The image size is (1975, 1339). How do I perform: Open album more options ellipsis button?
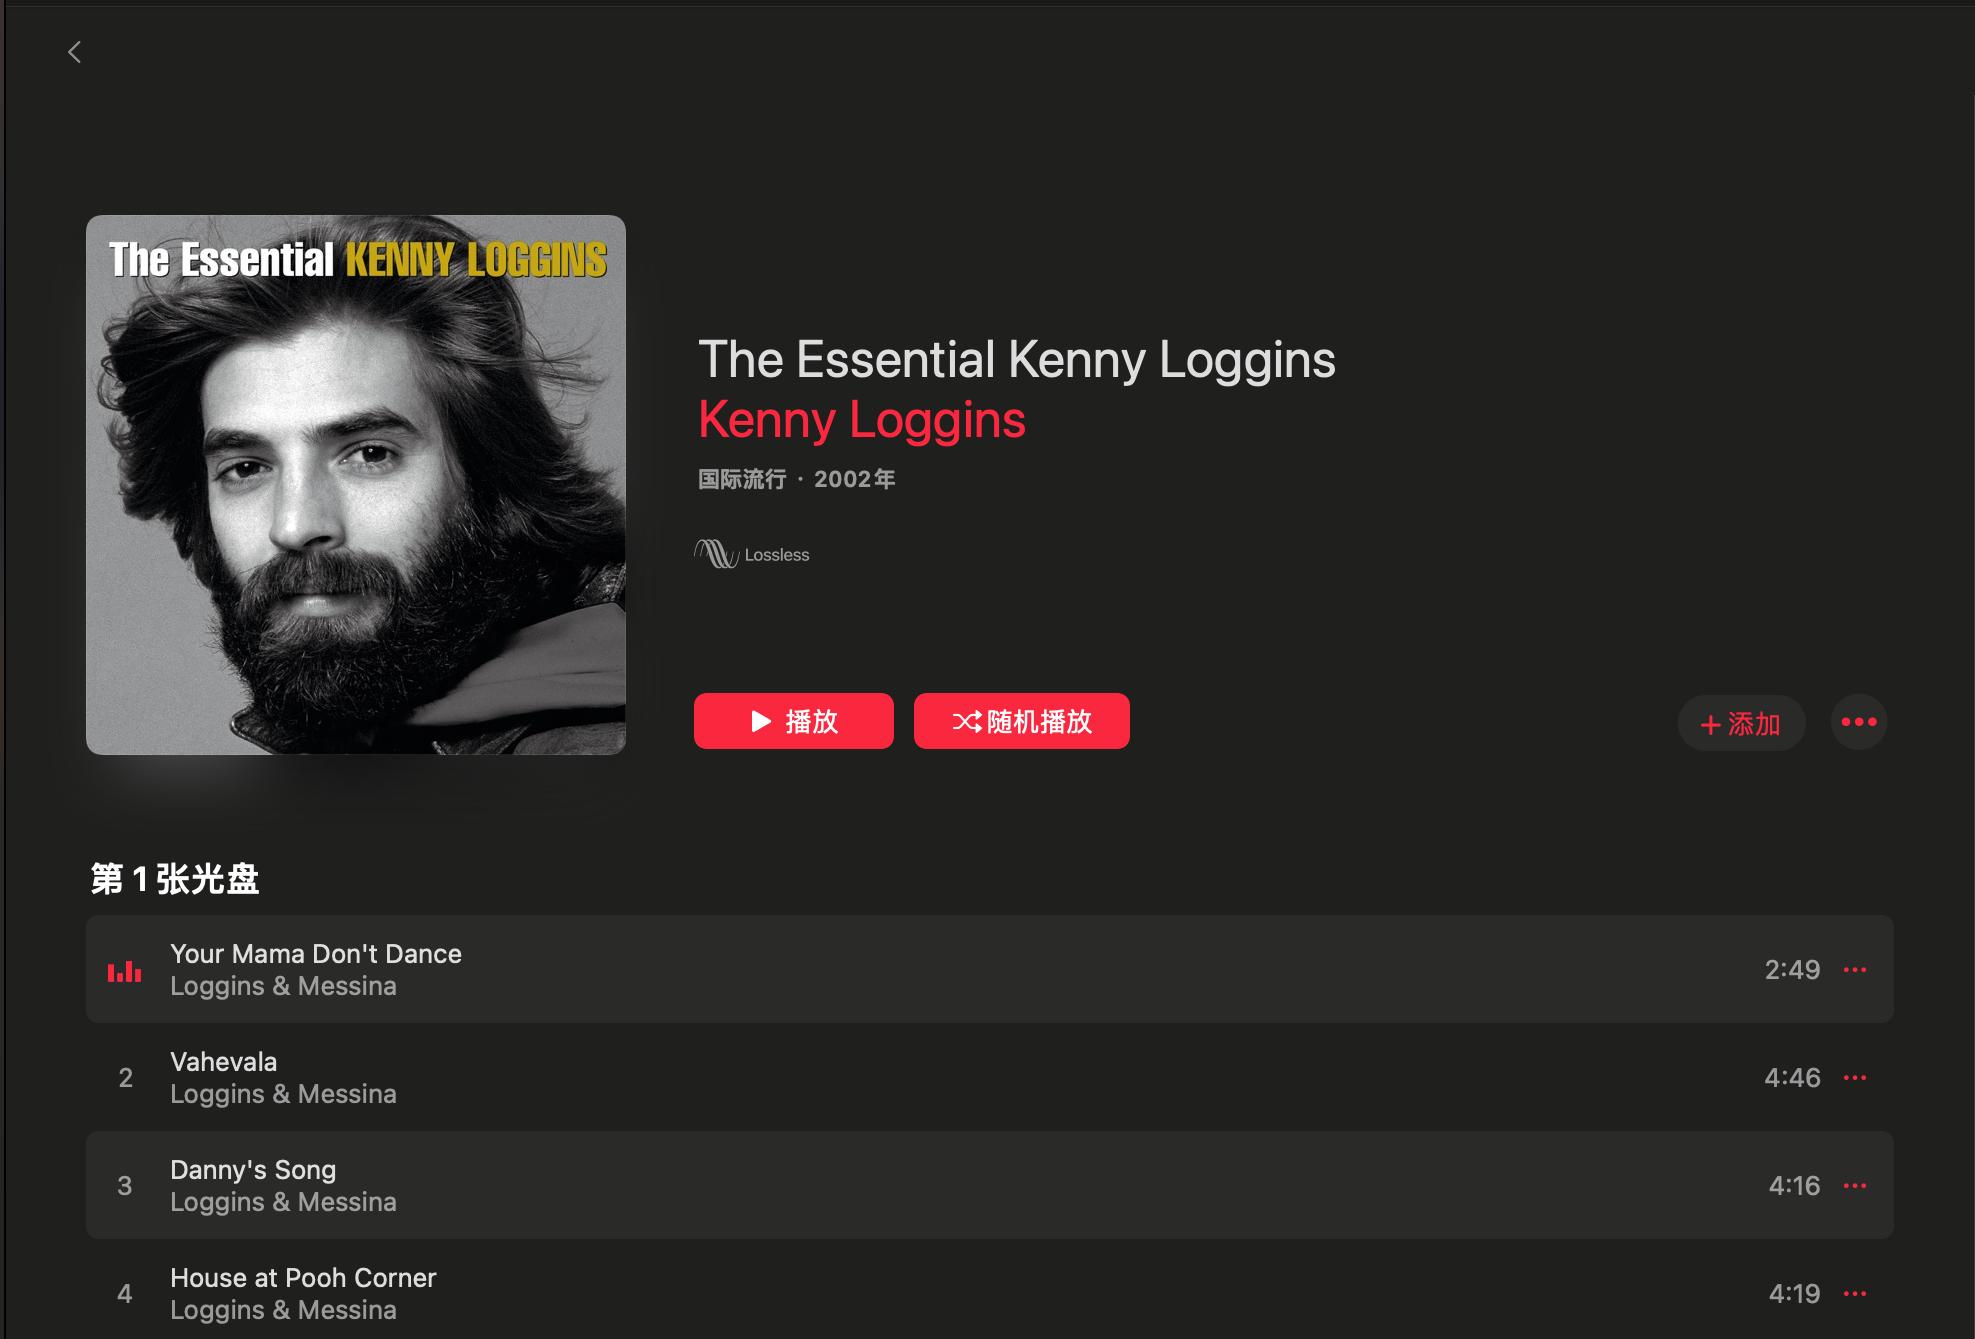click(1858, 722)
